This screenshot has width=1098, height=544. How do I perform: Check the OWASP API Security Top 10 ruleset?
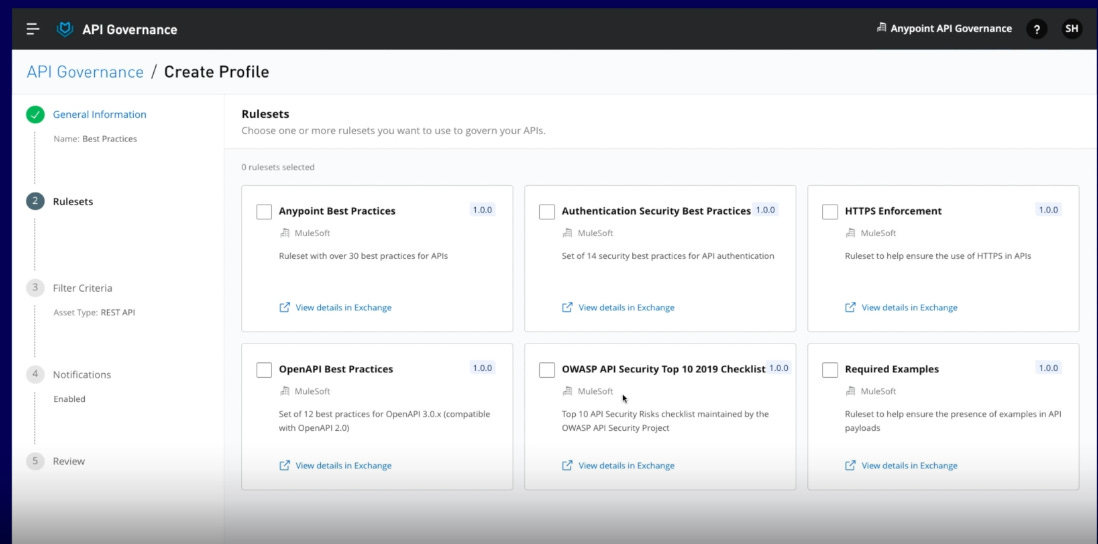point(547,370)
